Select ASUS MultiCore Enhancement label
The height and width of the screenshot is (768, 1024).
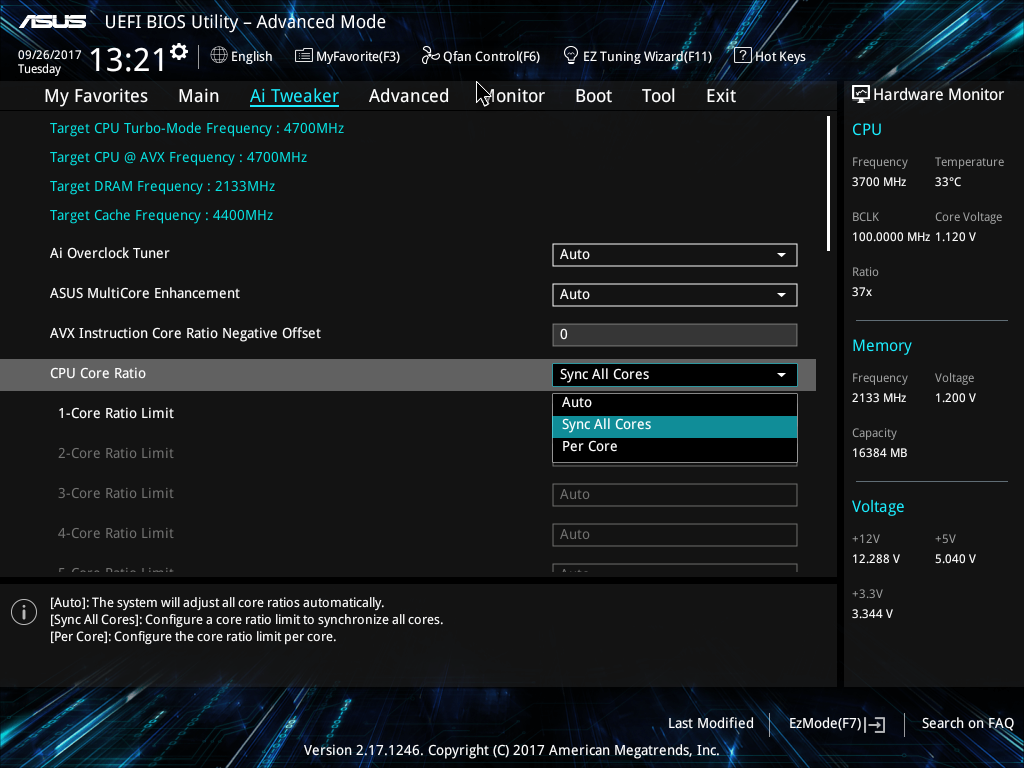[x=145, y=293]
